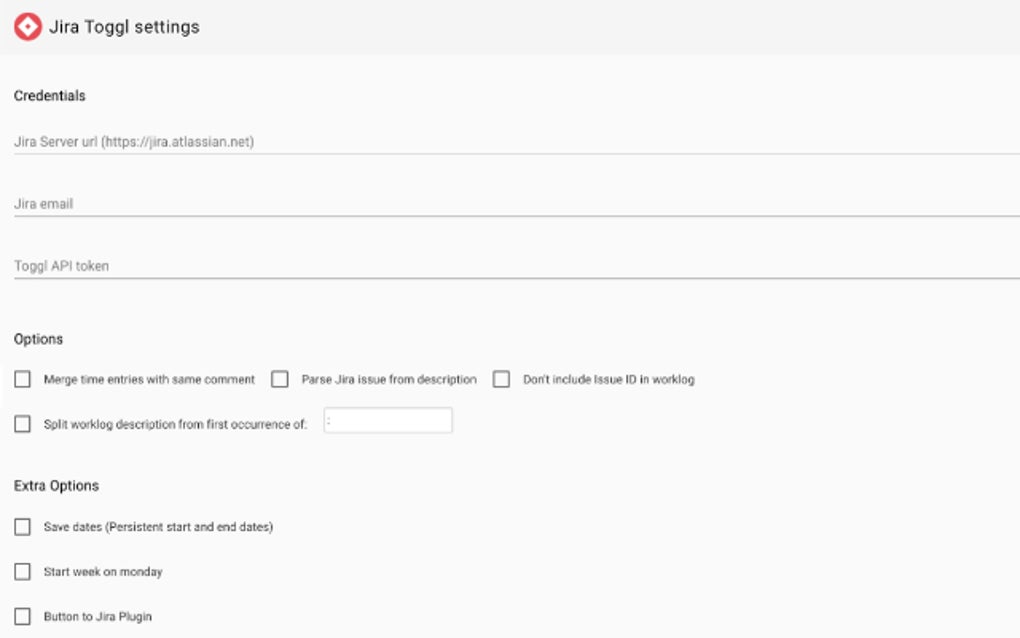Click the 'Start week on monday' label text
Viewport: 1020px width, 638px height.
click(103, 572)
